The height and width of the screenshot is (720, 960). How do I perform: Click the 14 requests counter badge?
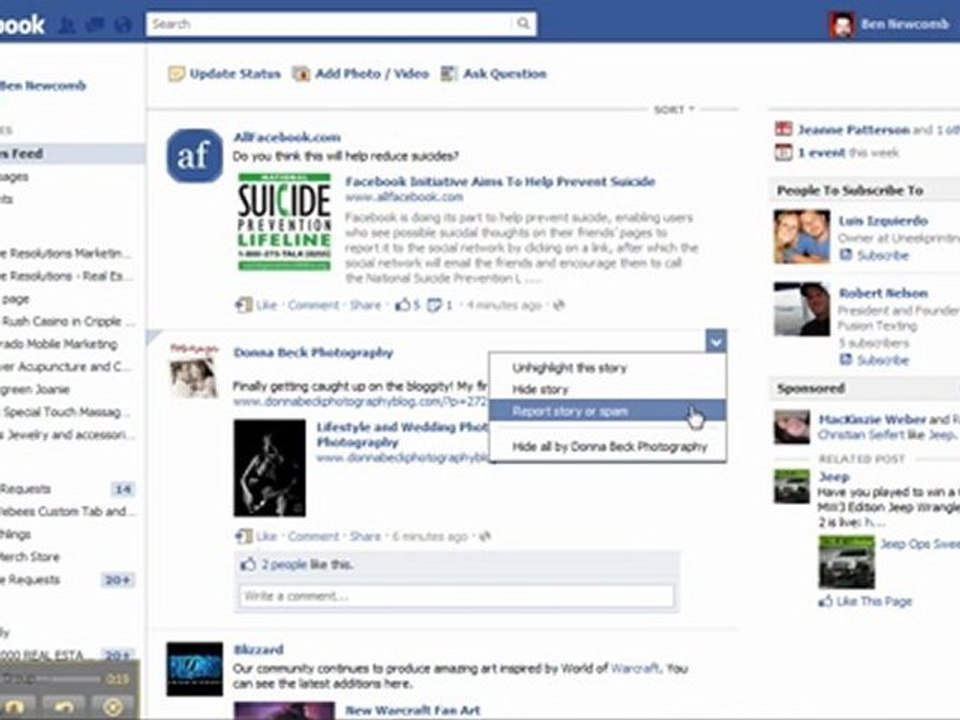(123, 489)
